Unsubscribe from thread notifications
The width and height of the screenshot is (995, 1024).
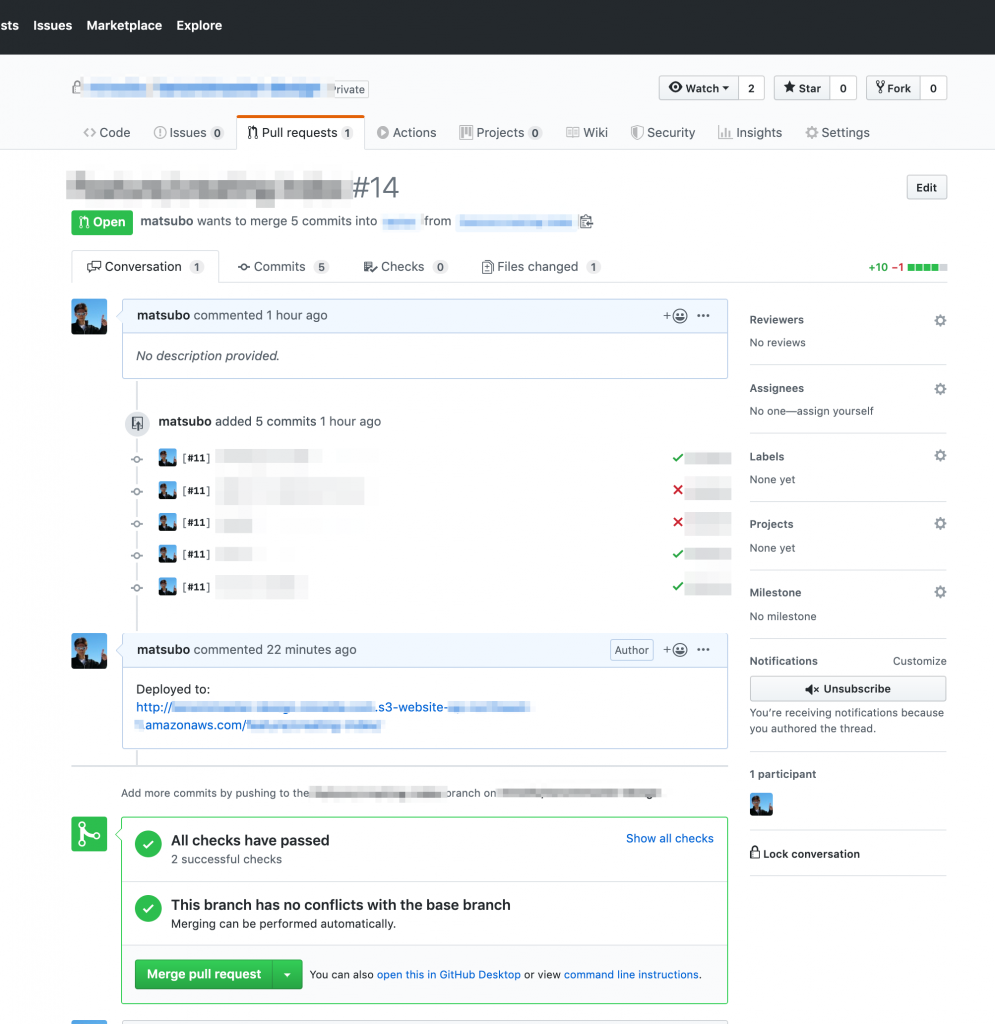[x=847, y=688]
